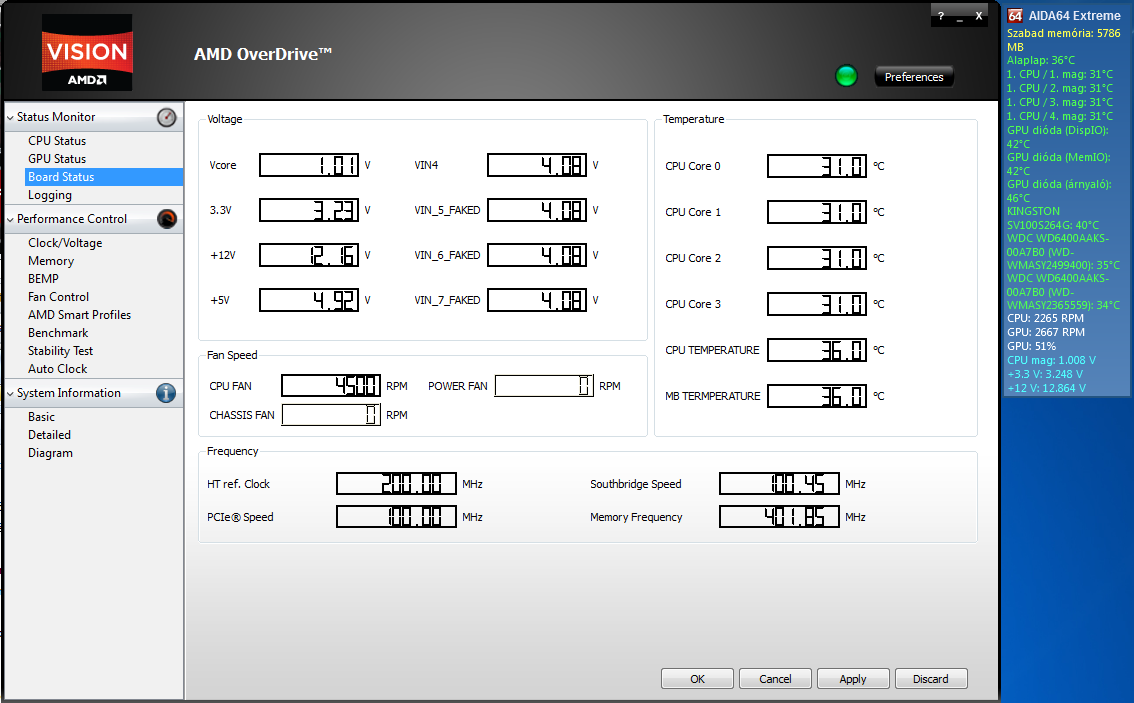Open Fan Control settings

point(59,297)
